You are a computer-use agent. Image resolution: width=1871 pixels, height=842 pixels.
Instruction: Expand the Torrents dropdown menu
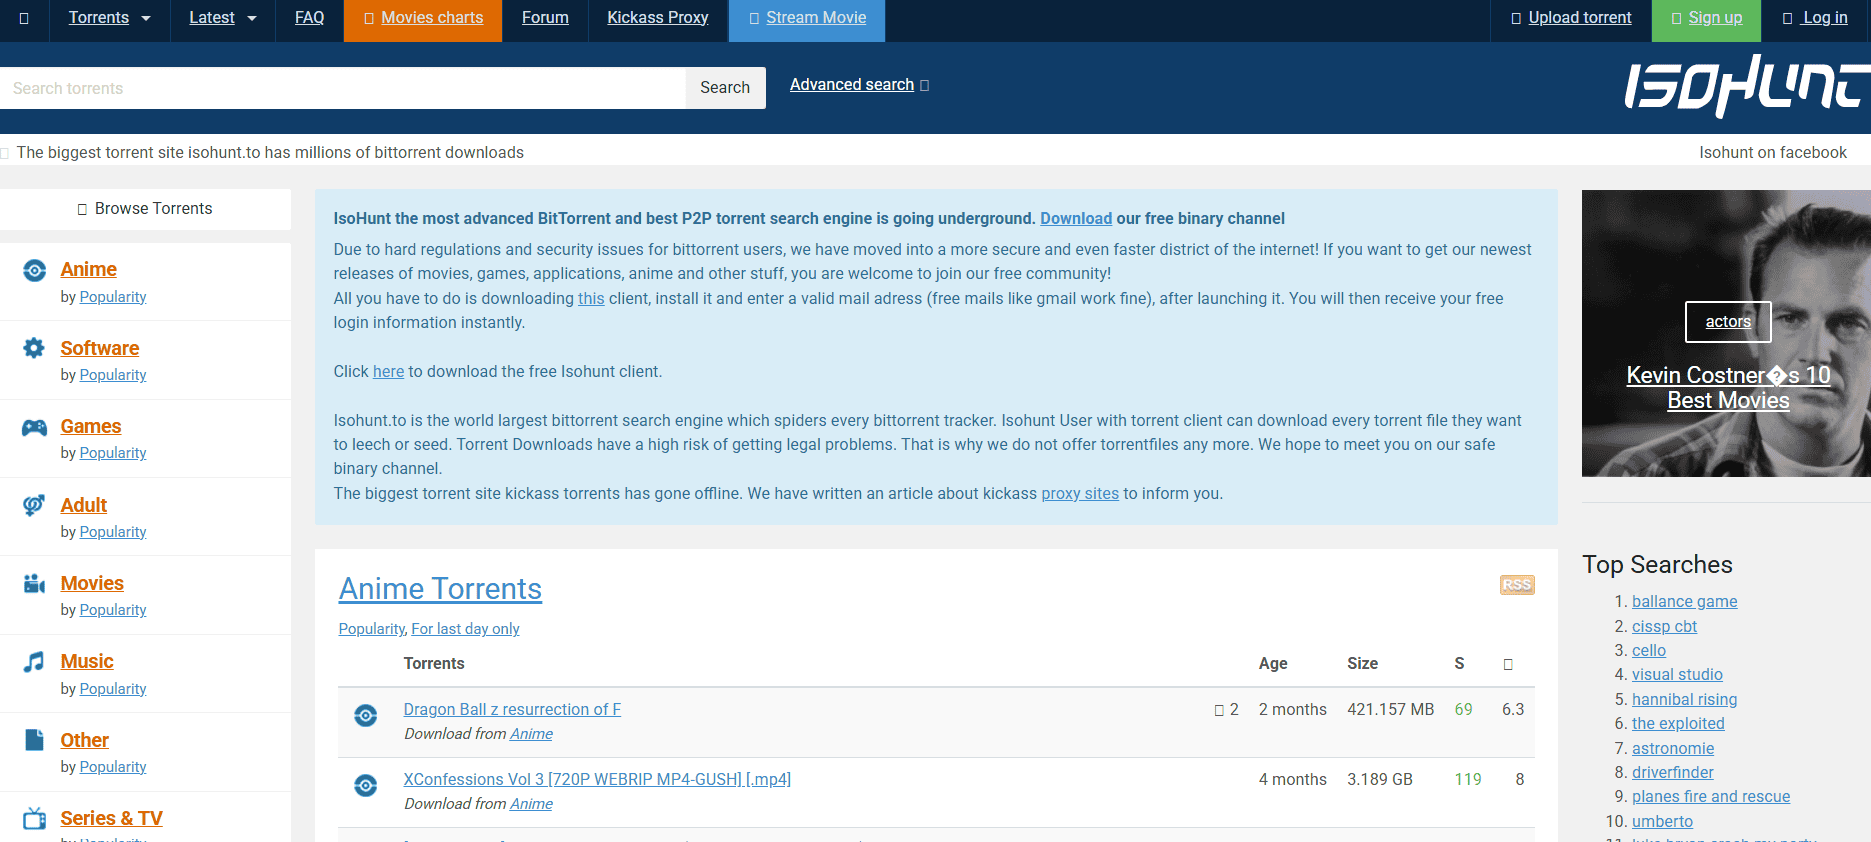pos(109,18)
